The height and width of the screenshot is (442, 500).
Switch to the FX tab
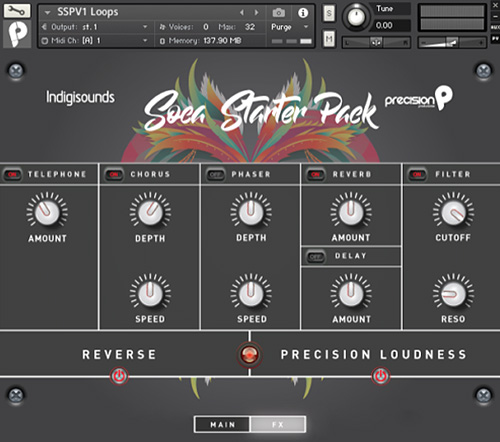tap(278, 425)
